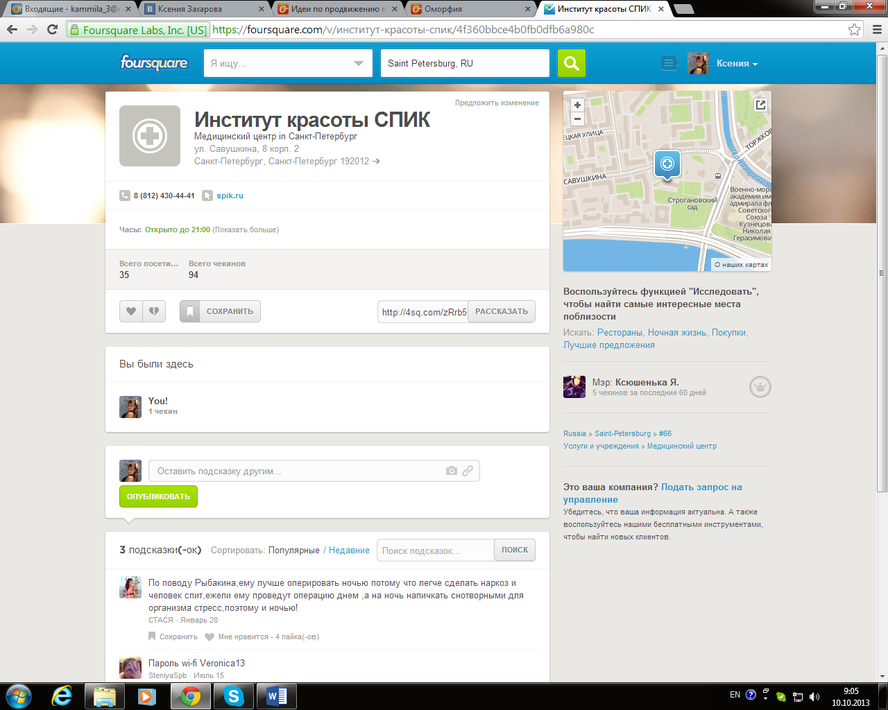Click СТАСЯ's tip author avatar

tap(130, 588)
